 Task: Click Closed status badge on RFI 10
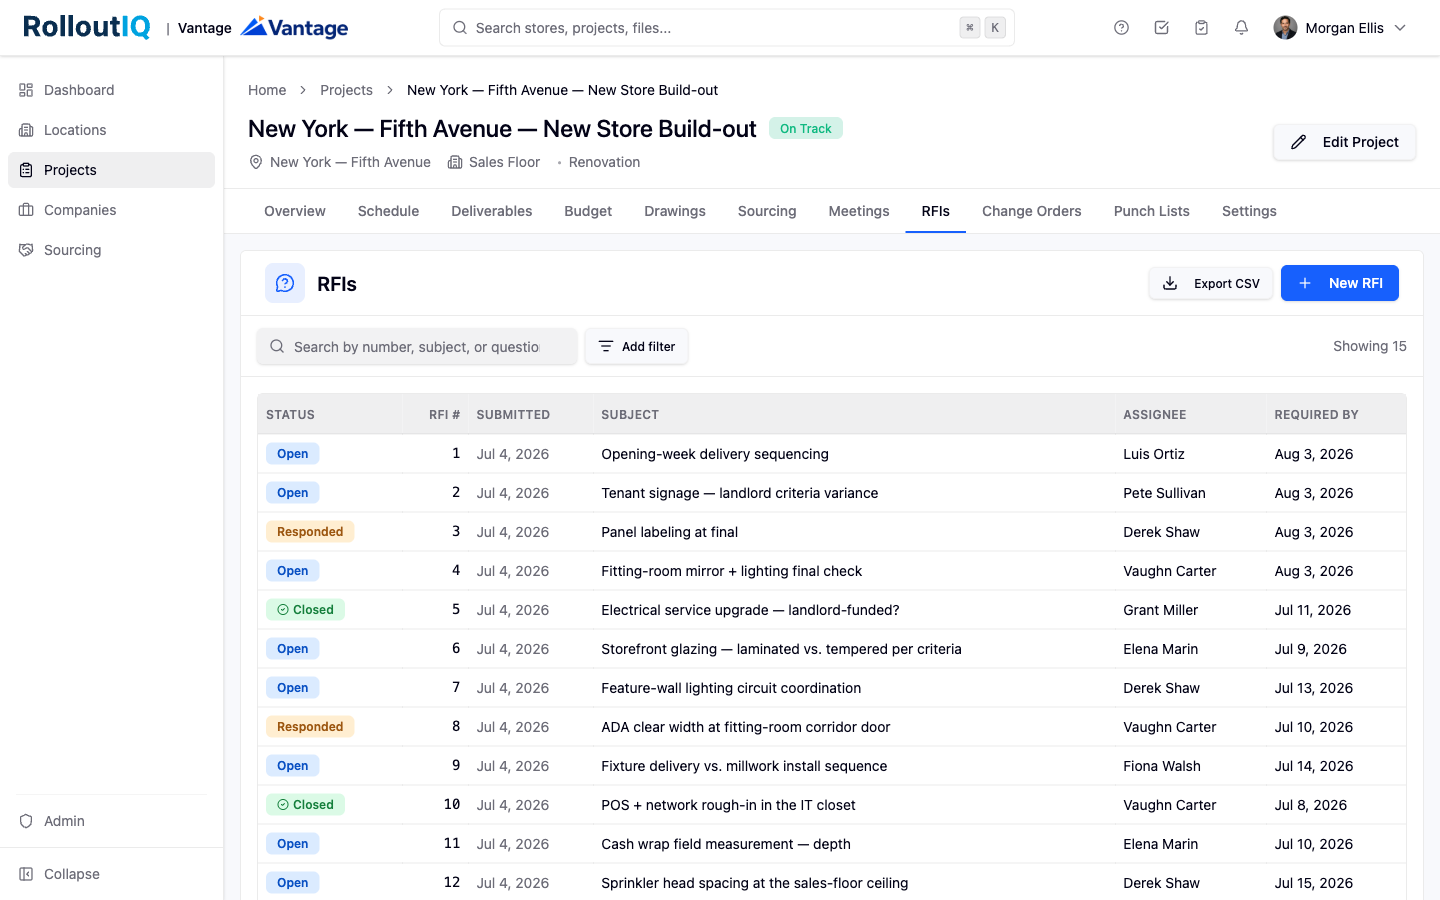click(x=305, y=805)
